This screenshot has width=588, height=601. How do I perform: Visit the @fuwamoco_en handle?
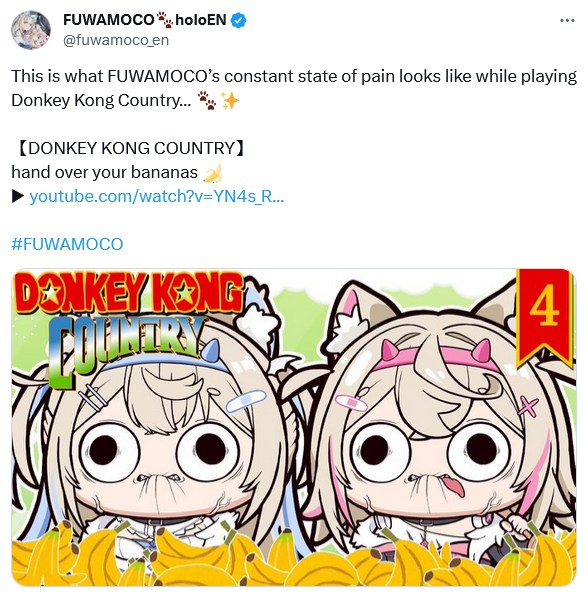pos(116,40)
